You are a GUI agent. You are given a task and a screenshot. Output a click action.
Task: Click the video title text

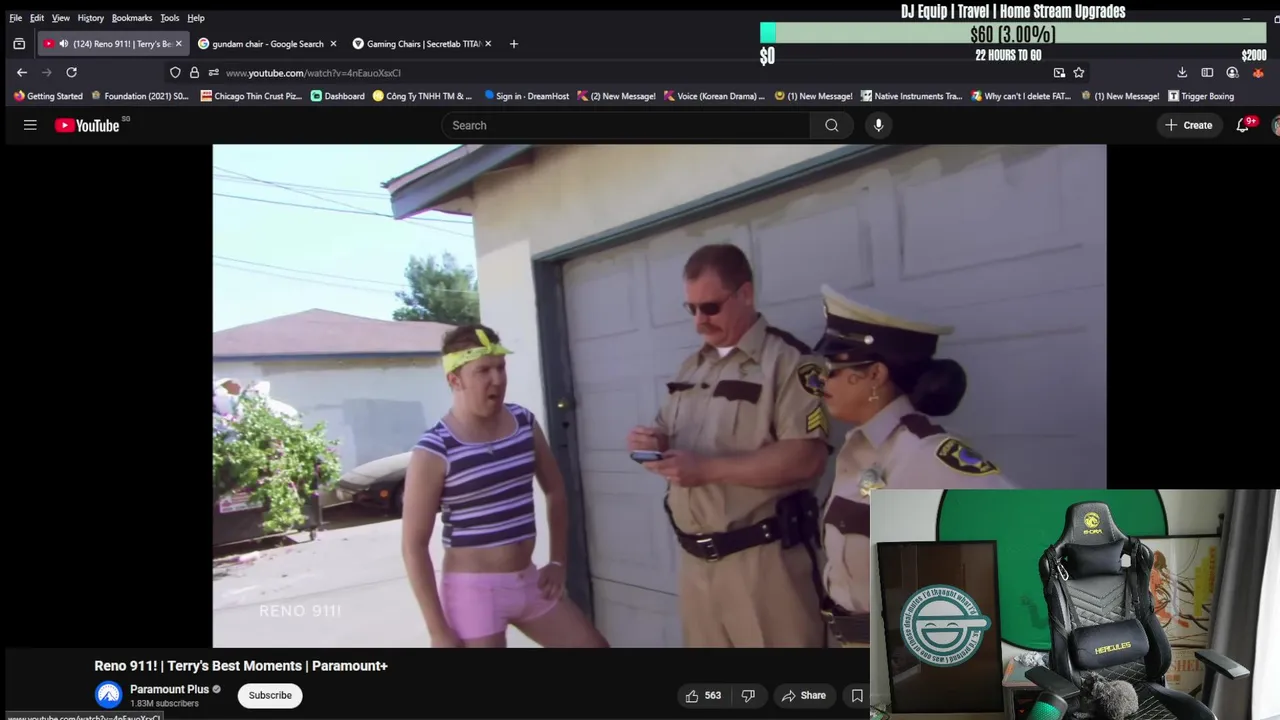tap(241, 666)
